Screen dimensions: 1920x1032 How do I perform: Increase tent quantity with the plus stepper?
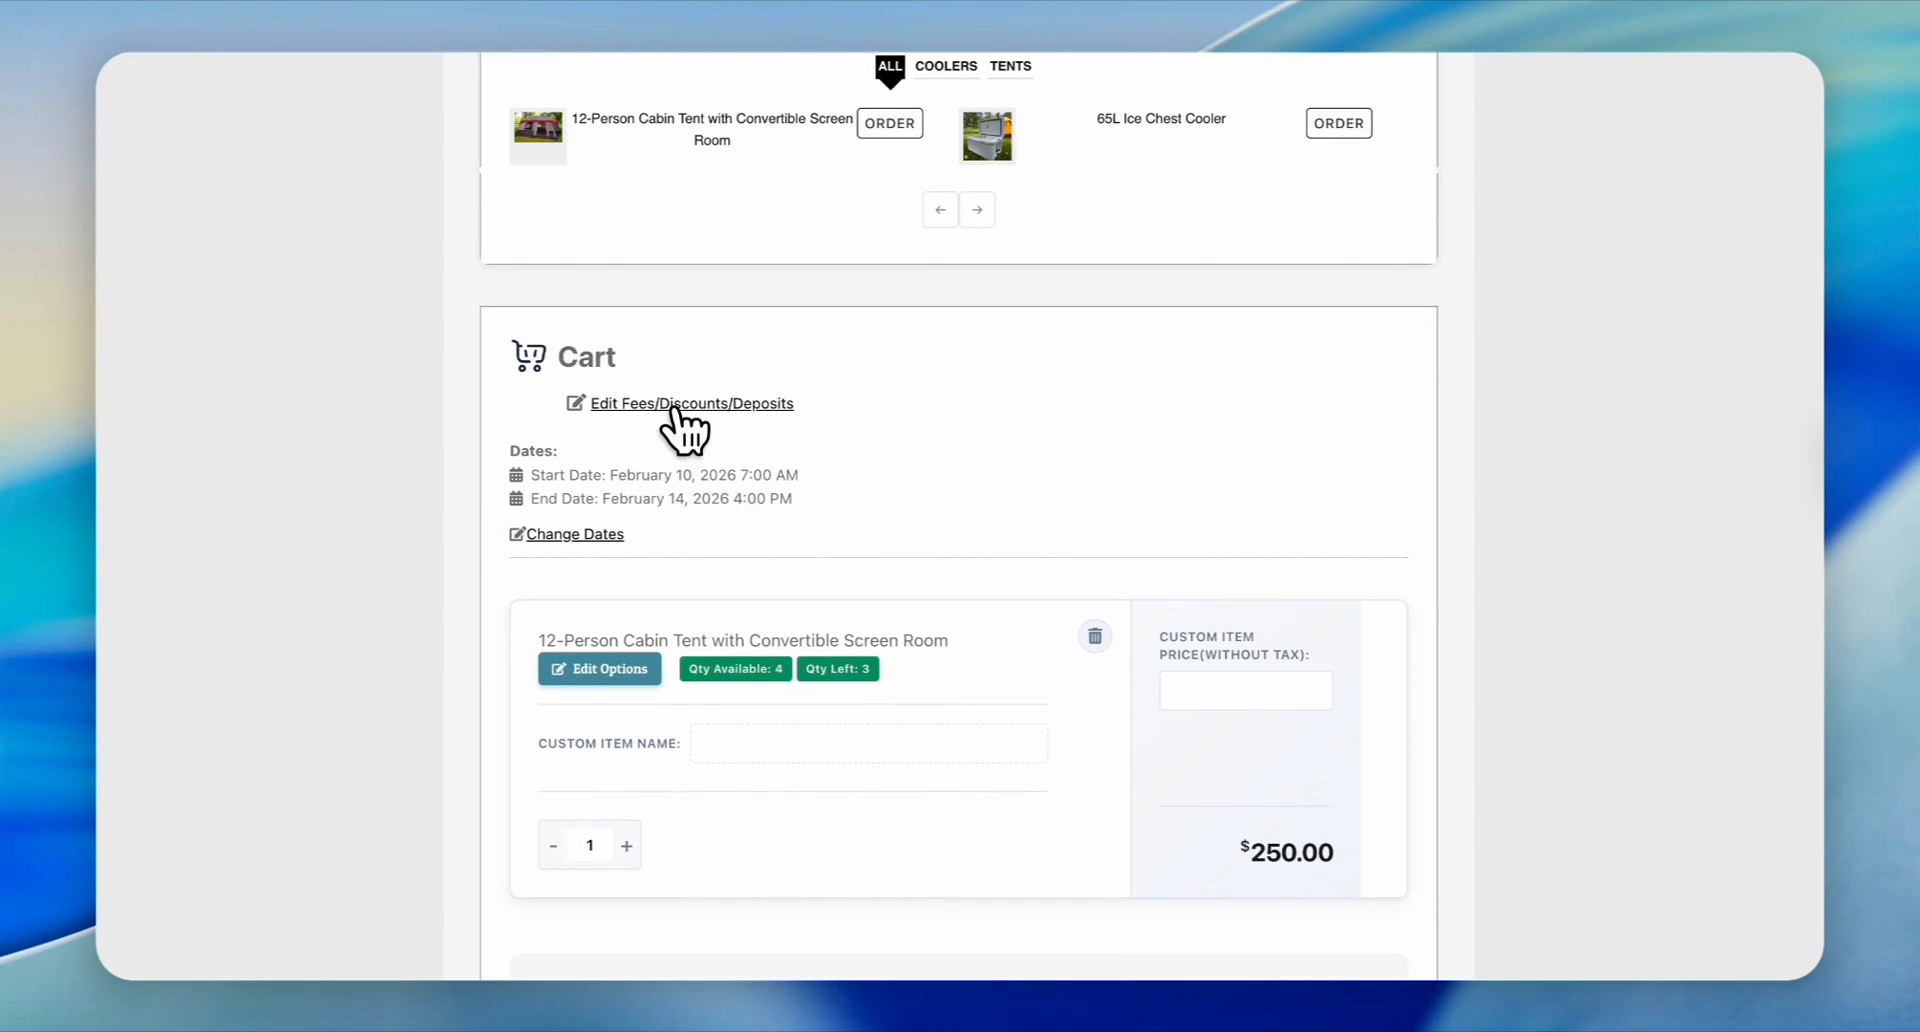[625, 845]
